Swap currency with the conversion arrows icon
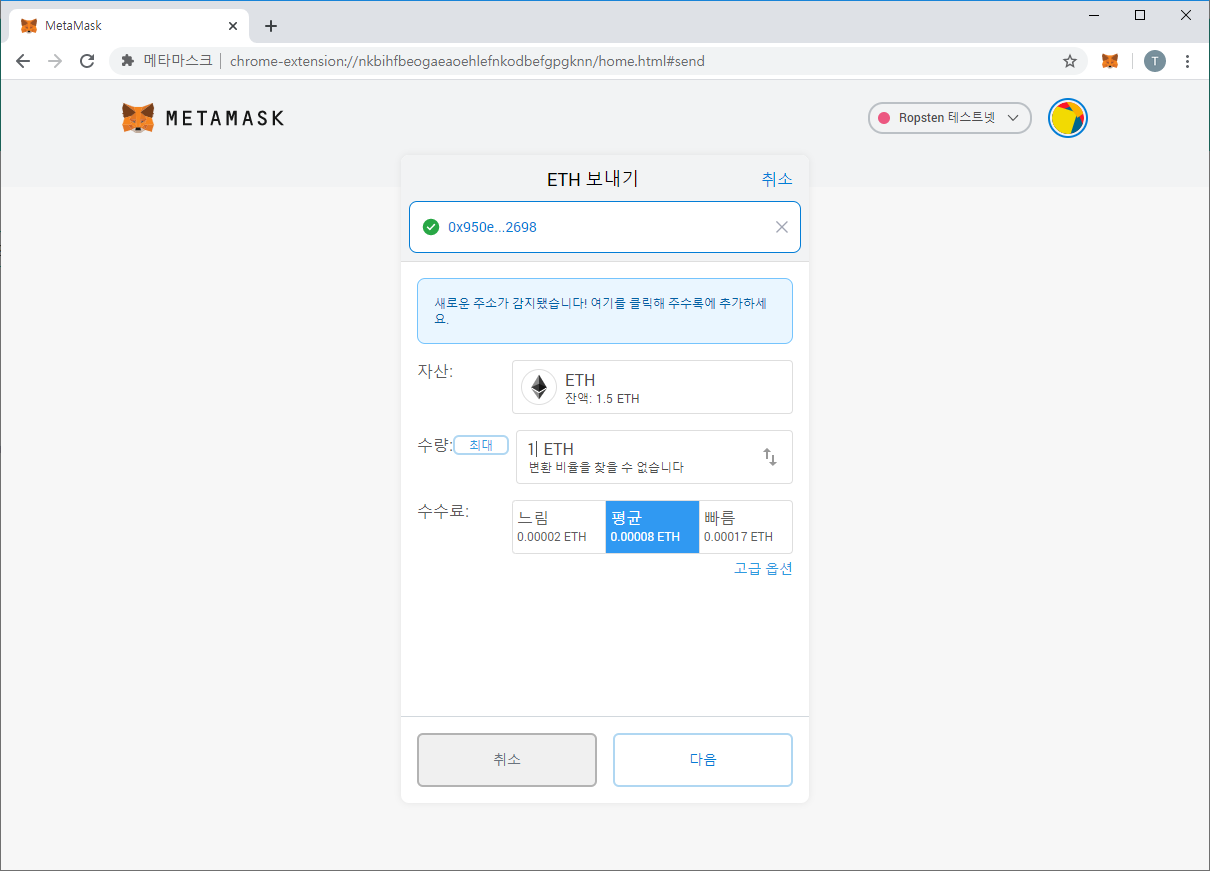 (770, 457)
